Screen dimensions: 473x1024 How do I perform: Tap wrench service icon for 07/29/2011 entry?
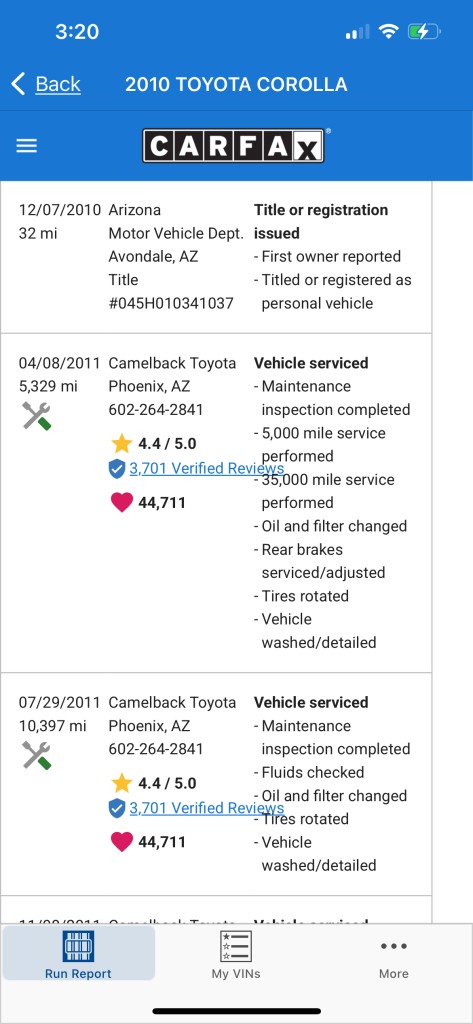37,755
